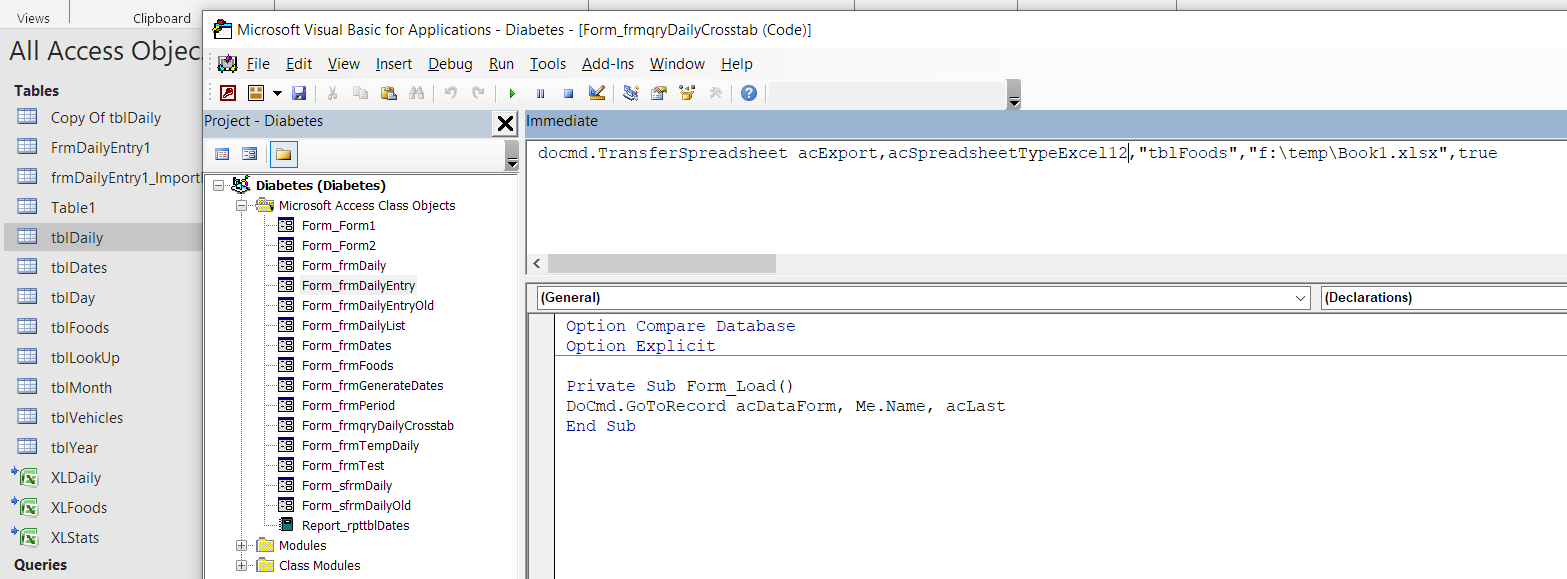Open Object Browser icon in toolbar

pyautogui.click(x=687, y=93)
